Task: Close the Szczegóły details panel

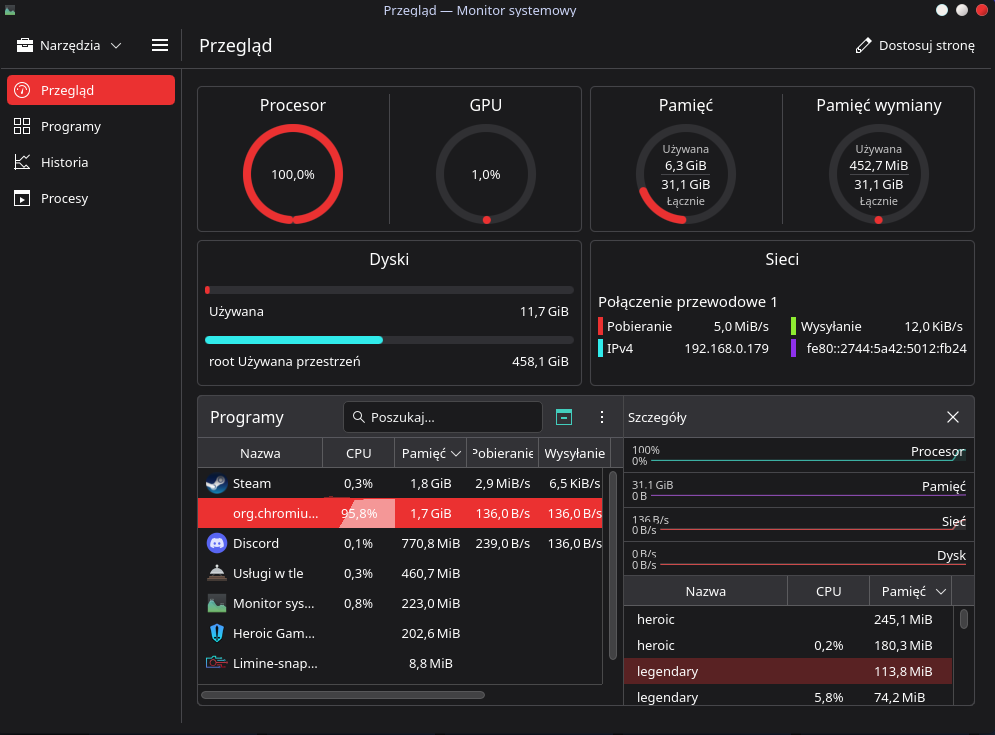Action: point(952,417)
